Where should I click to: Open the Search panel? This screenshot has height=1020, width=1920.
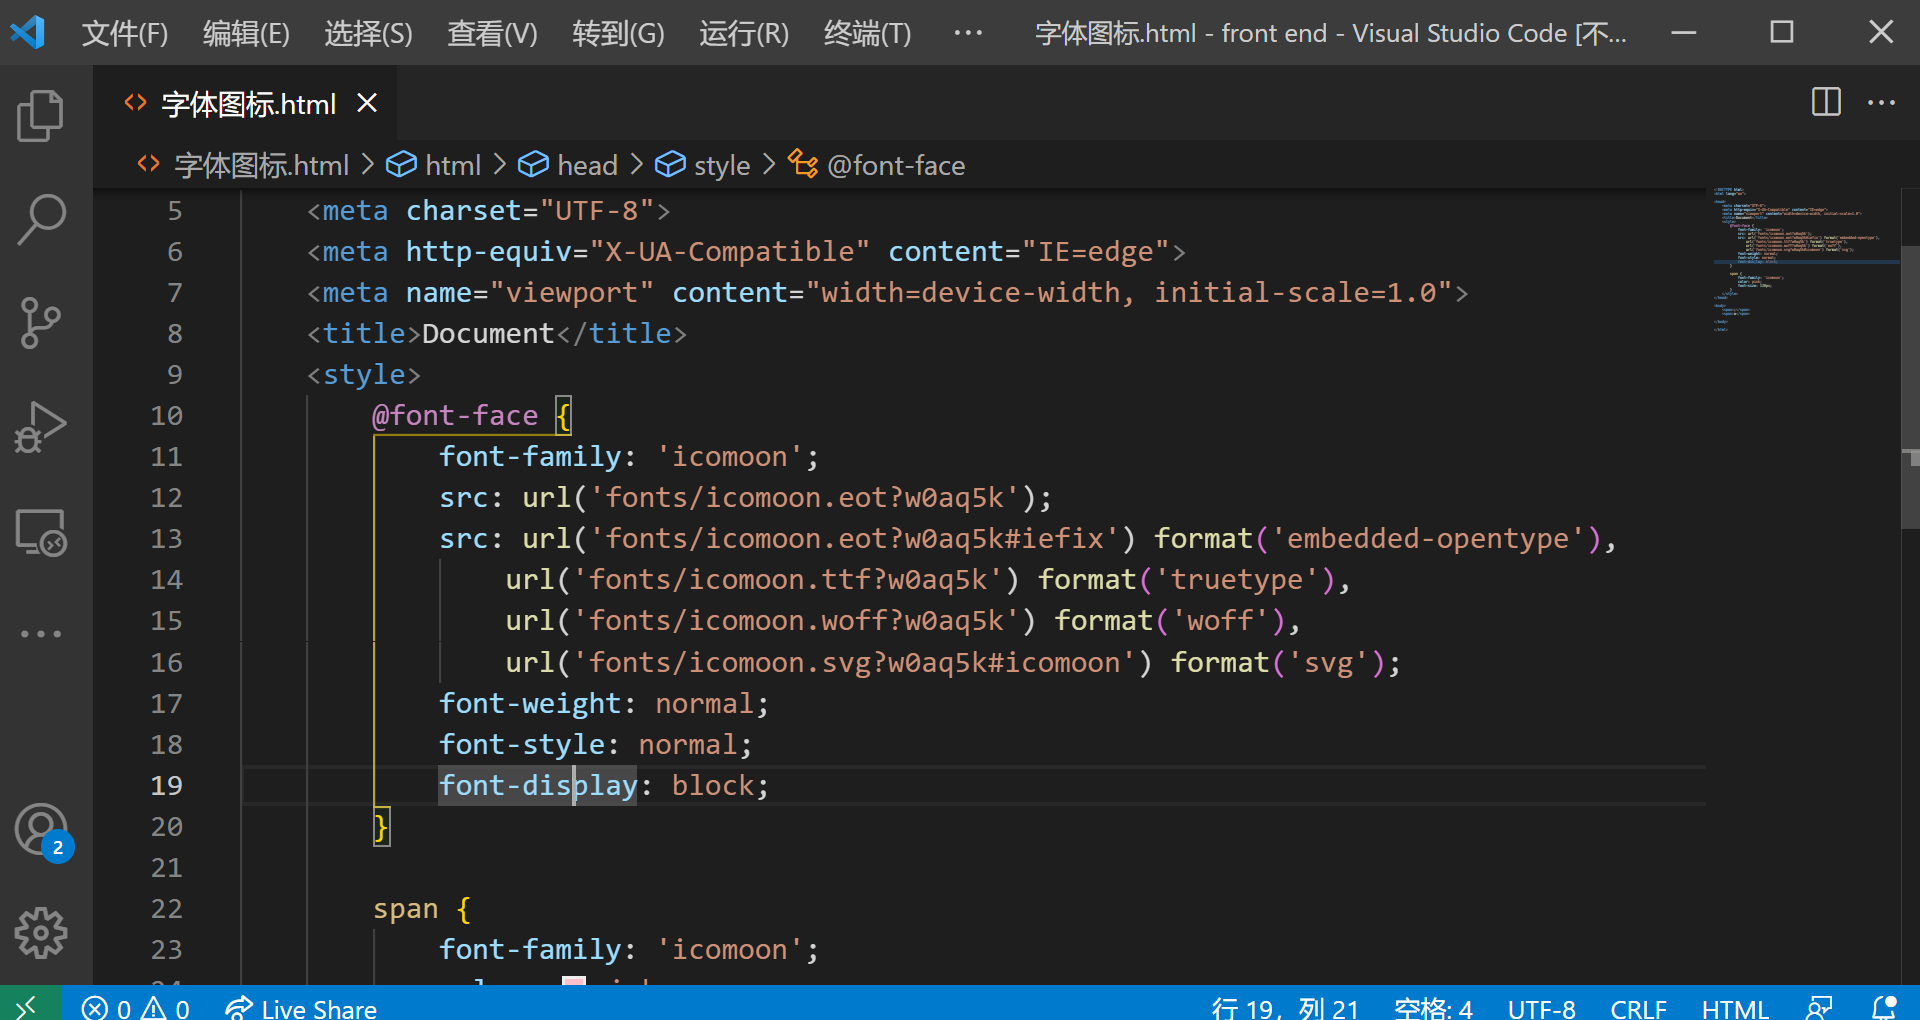pyautogui.click(x=41, y=218)
